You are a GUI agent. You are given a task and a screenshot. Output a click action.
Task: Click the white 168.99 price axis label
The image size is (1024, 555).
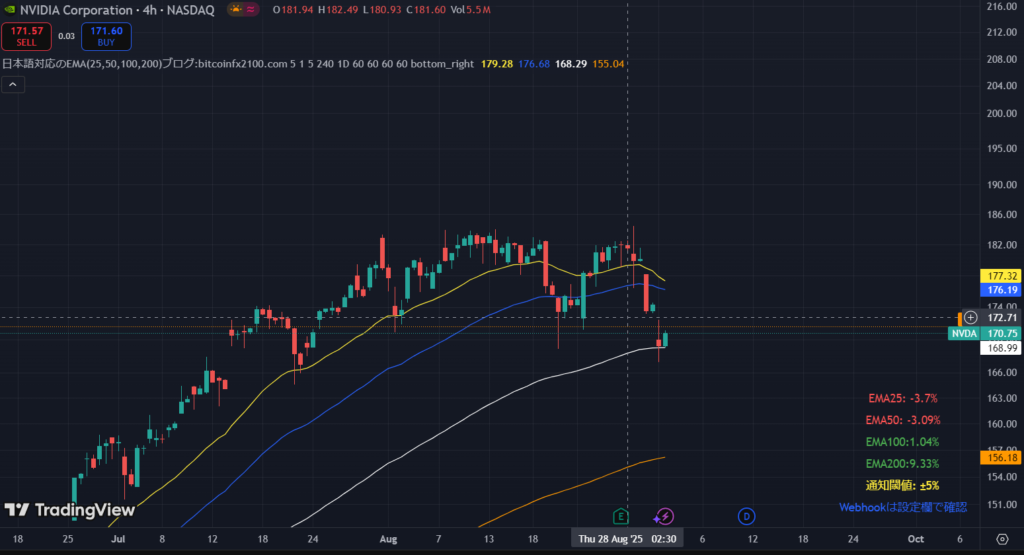pos(1001,348)
